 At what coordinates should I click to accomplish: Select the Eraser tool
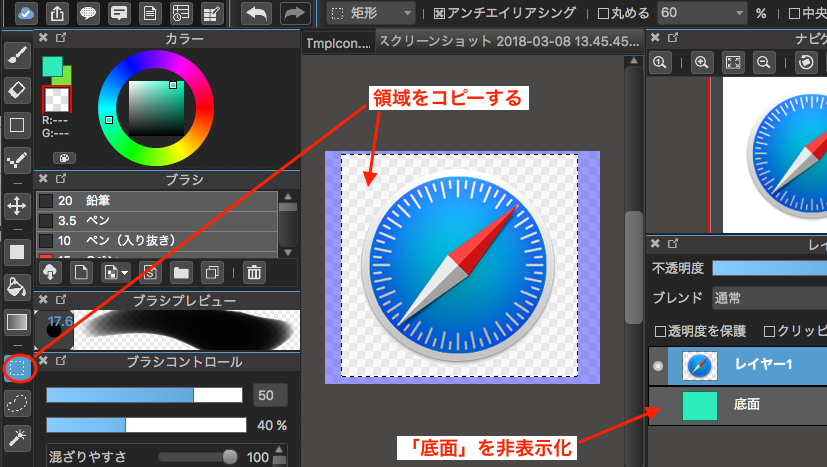pyautogui.click(x=17, y=90)
